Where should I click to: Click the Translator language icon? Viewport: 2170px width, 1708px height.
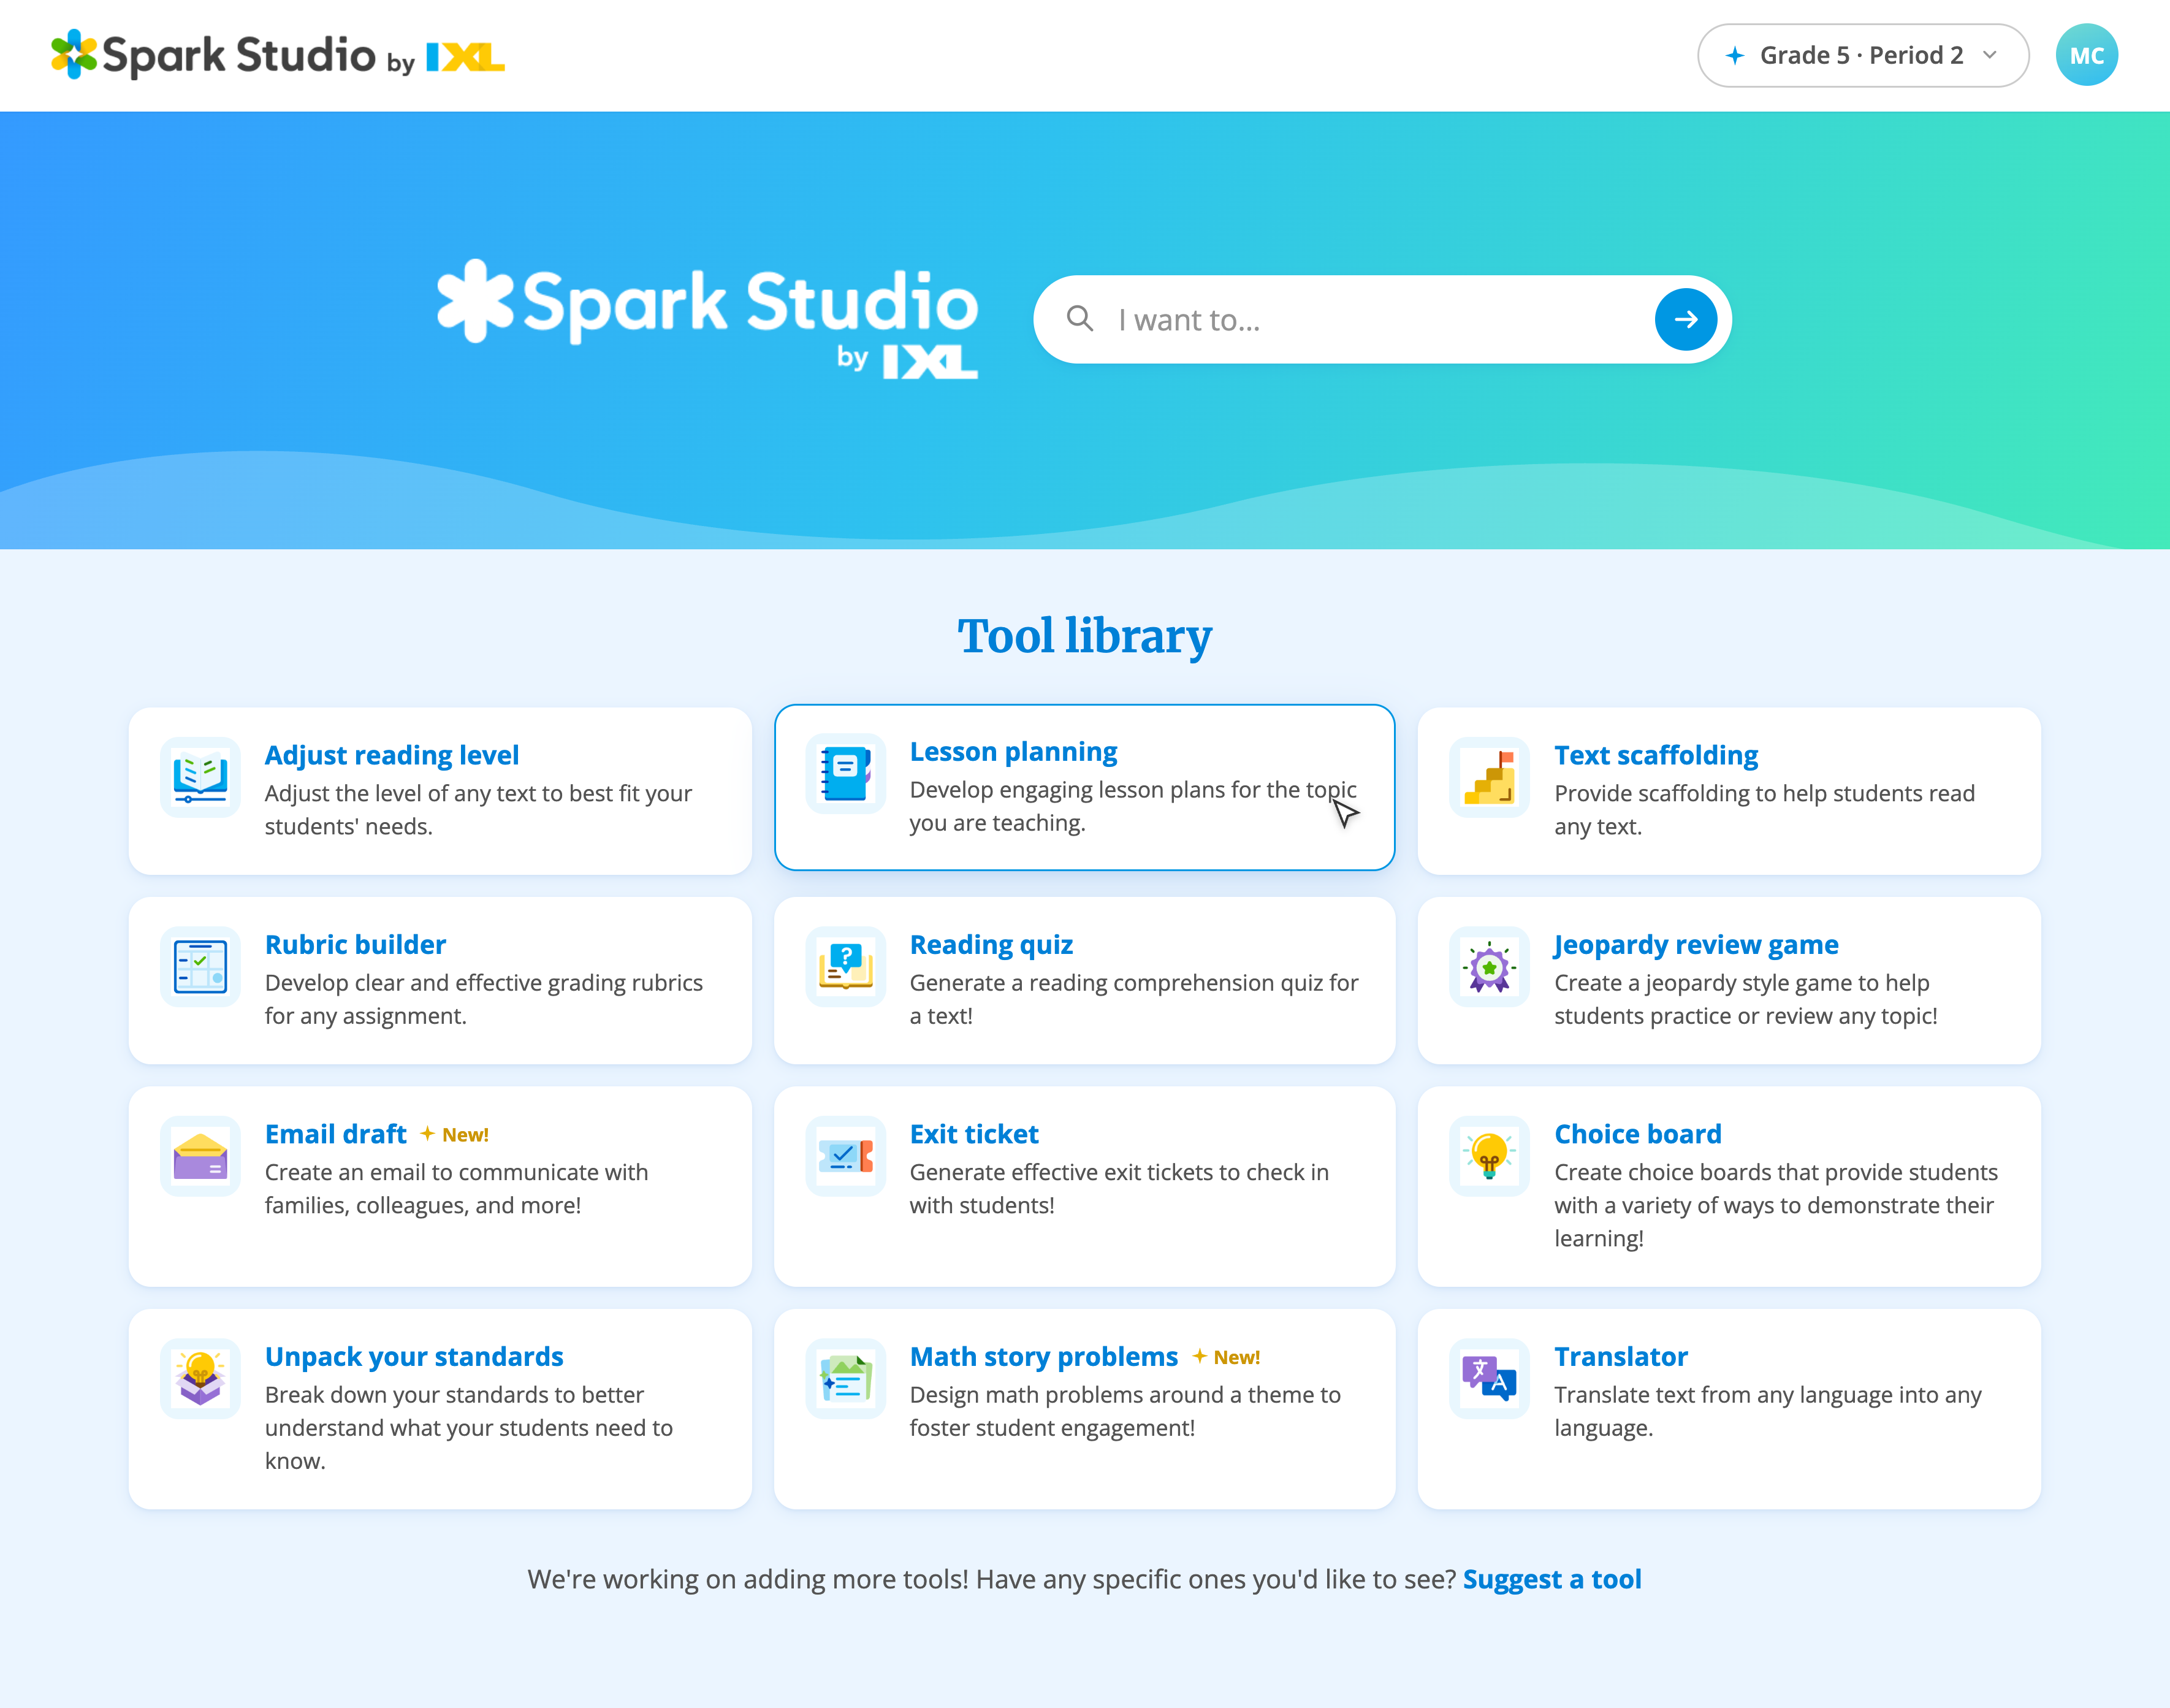point(1489,1379)
